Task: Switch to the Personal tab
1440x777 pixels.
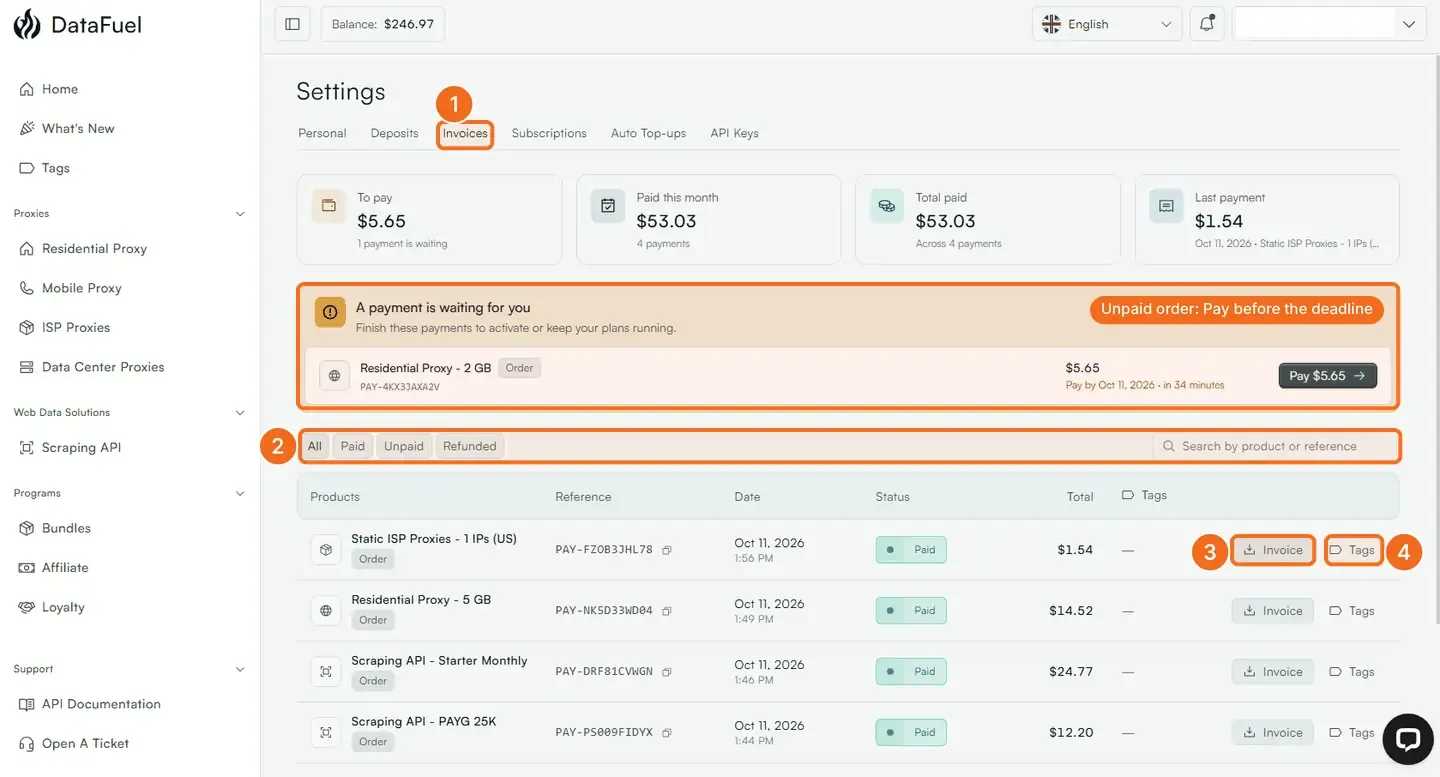Action: coord(322,133)
